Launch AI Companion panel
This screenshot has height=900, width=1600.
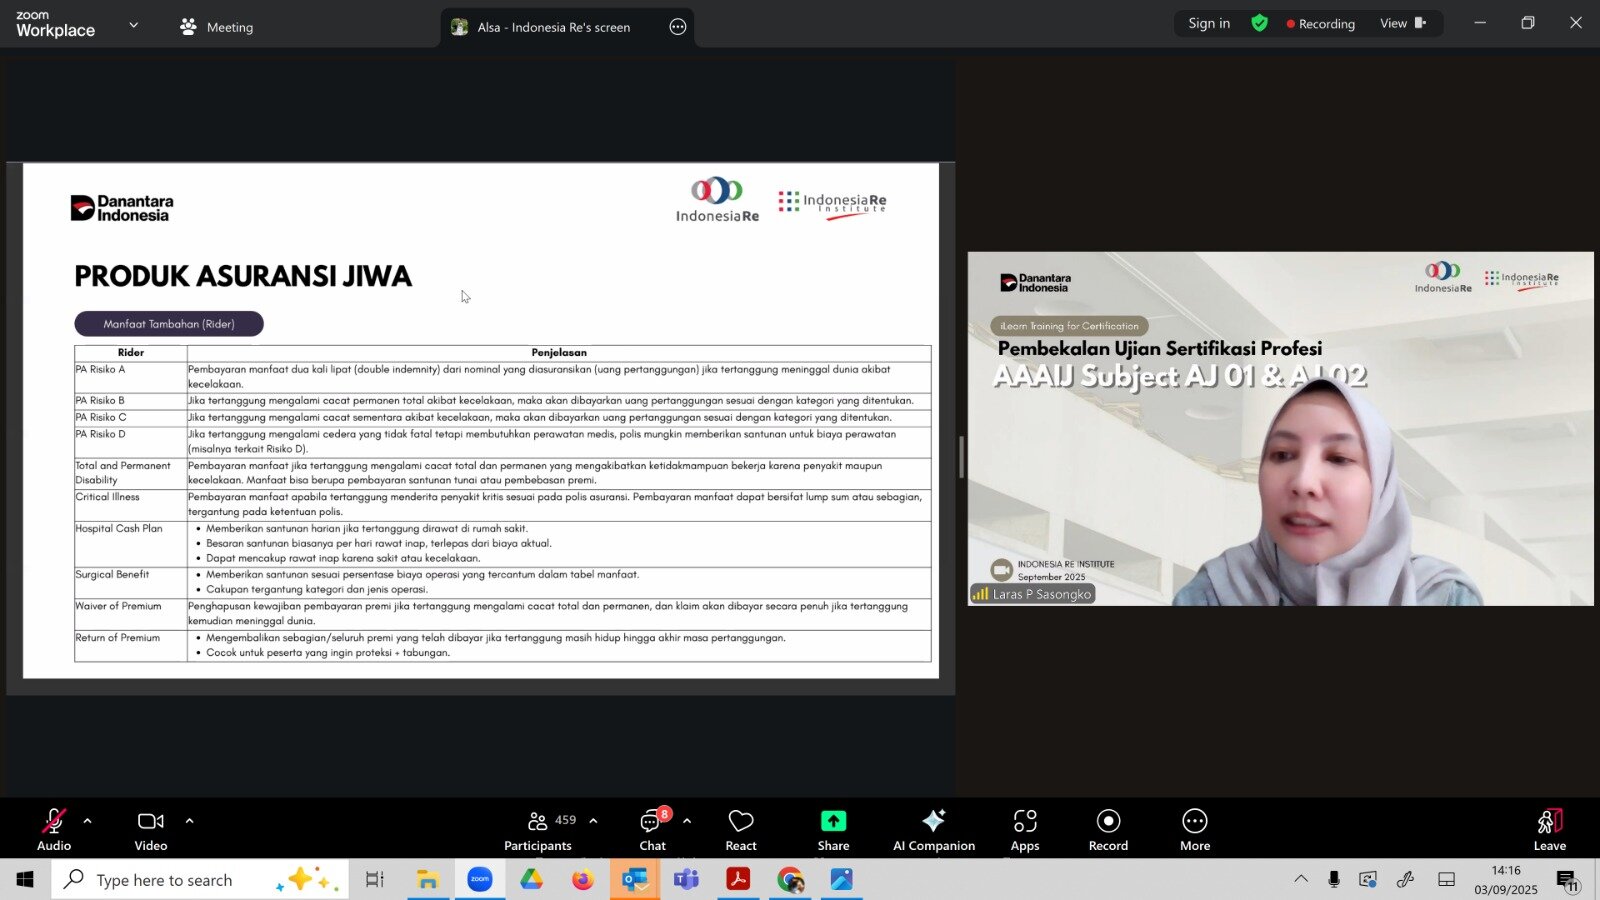pos(933,829)
